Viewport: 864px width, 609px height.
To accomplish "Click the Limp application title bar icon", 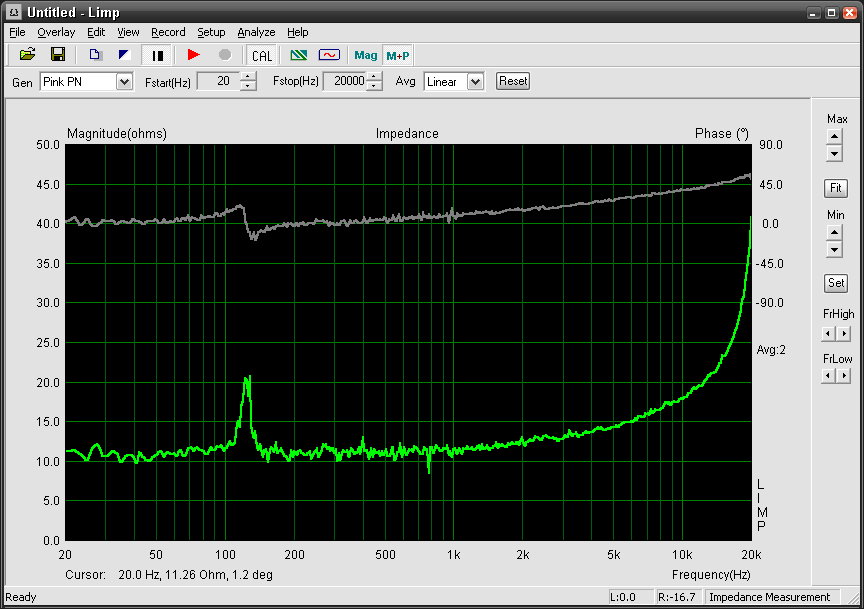I will pos(14,12).
